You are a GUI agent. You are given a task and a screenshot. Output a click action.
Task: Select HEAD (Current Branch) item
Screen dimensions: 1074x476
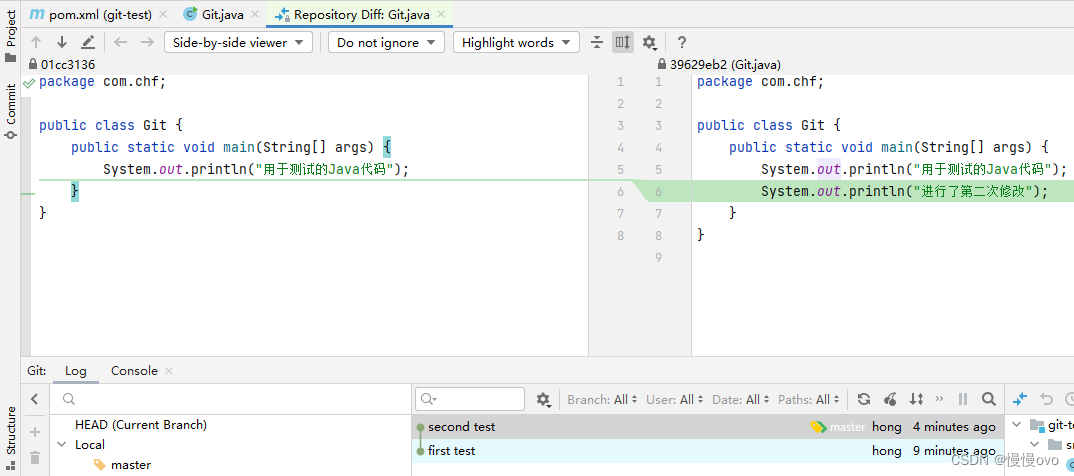(x=140, y=425)
